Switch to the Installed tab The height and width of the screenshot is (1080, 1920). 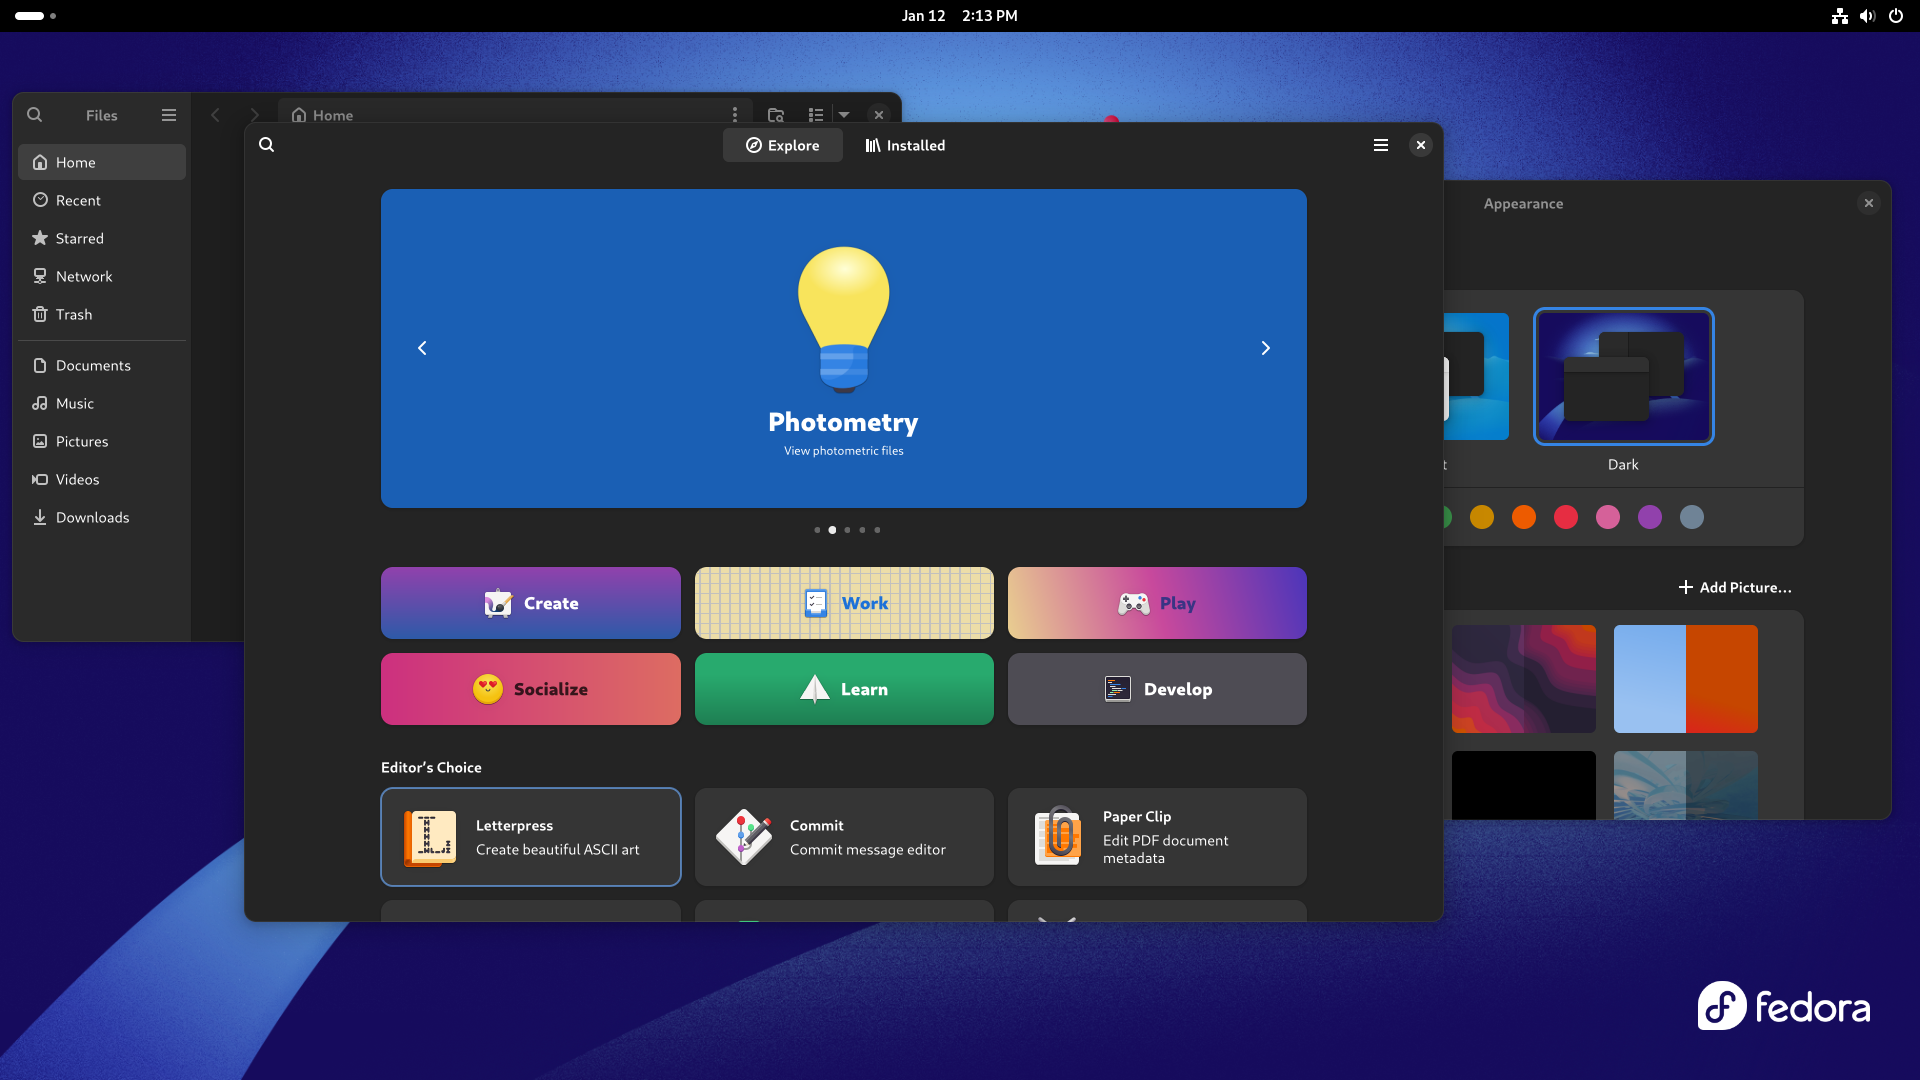point(905,145)
